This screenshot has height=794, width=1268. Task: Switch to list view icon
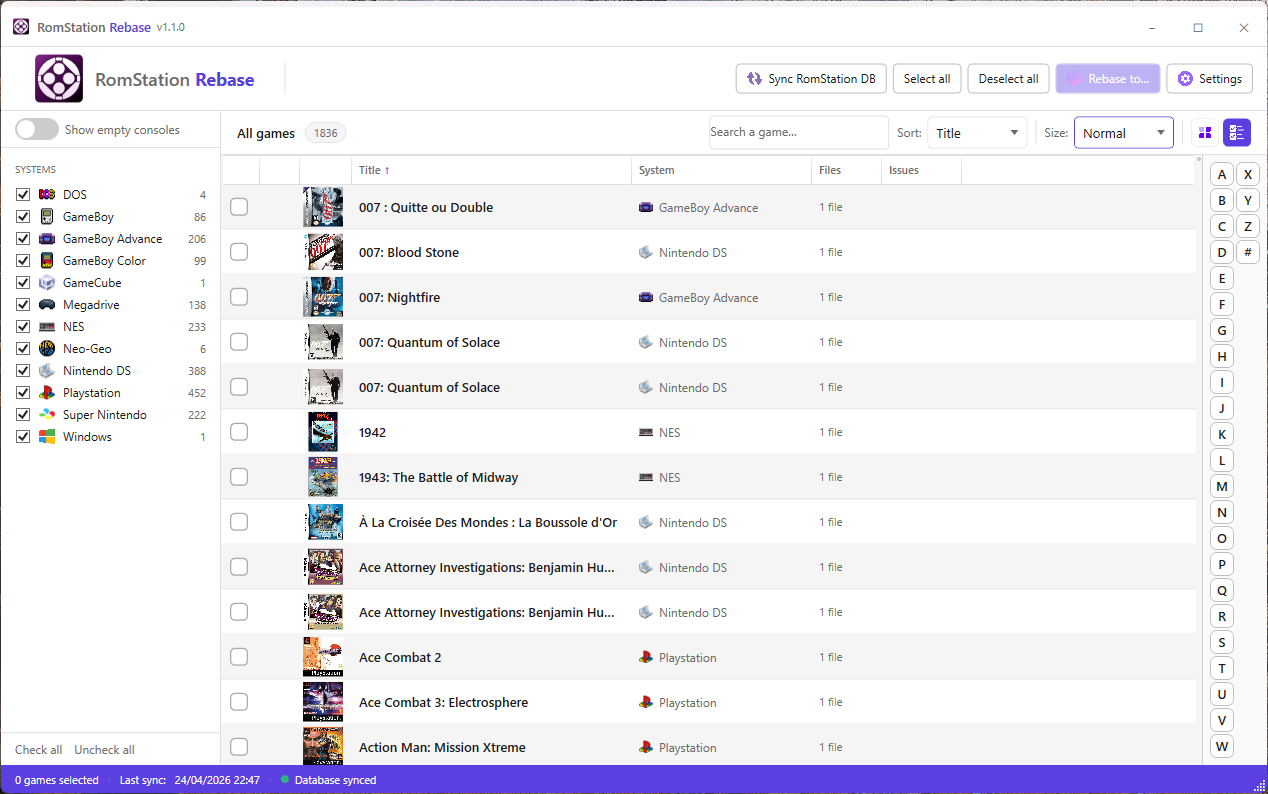click(1237, 133)
